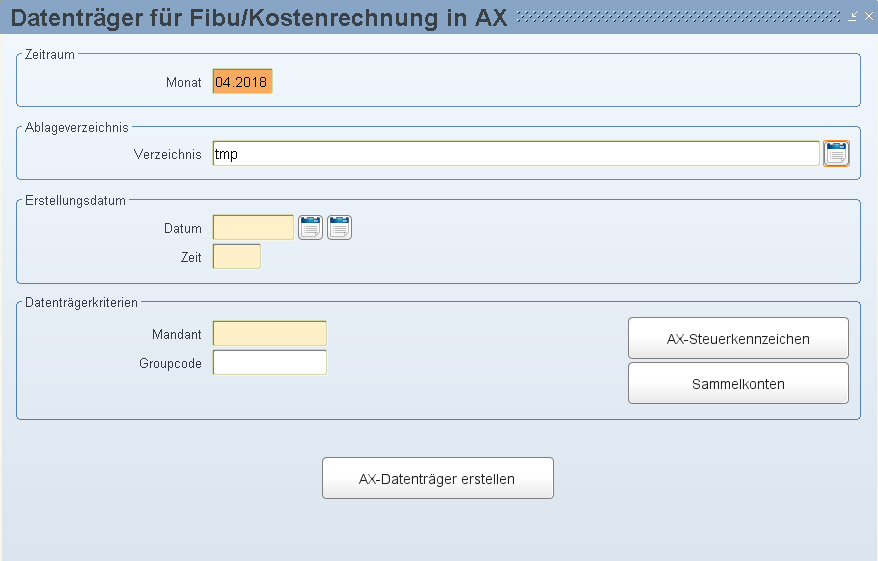Focus the Mandant input field
Image resolution: width=878 pixels, height=561 pixels.
pos(269,334)
